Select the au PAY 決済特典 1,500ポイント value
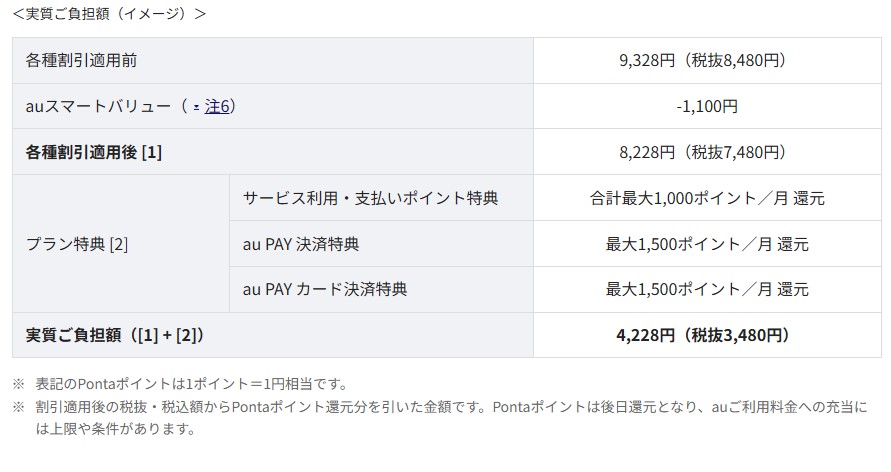The height and width of the screenshot is (472, 891). click(707, 244)
